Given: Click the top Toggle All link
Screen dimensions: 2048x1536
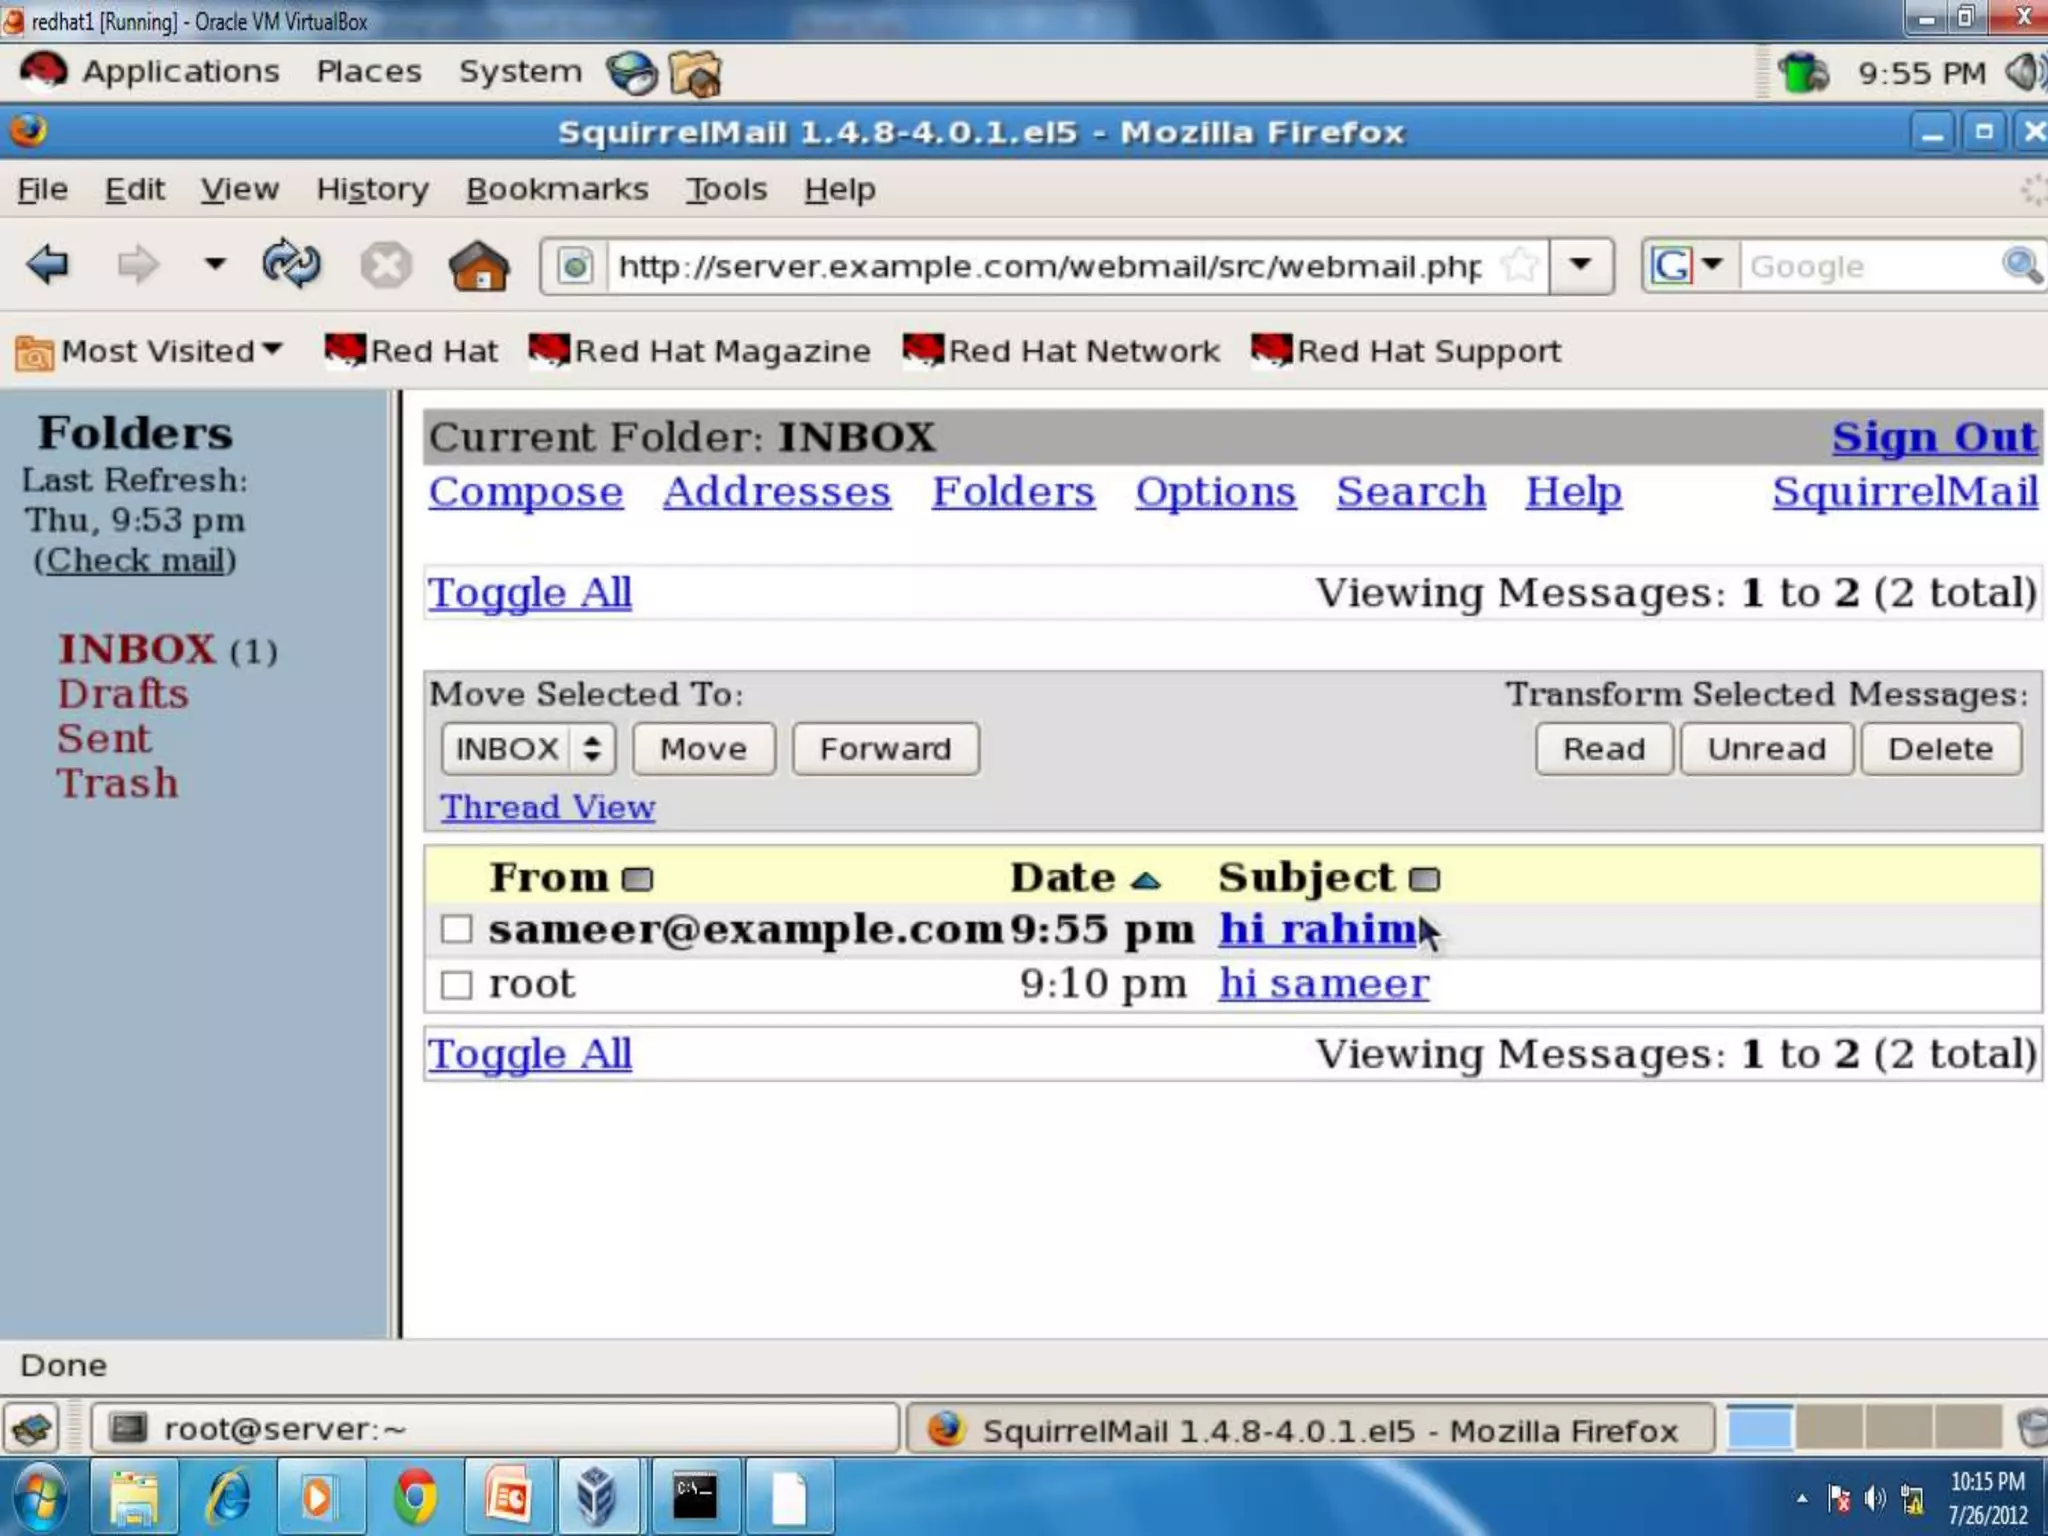Looking at the screenshot, I should tap(529, 592).
